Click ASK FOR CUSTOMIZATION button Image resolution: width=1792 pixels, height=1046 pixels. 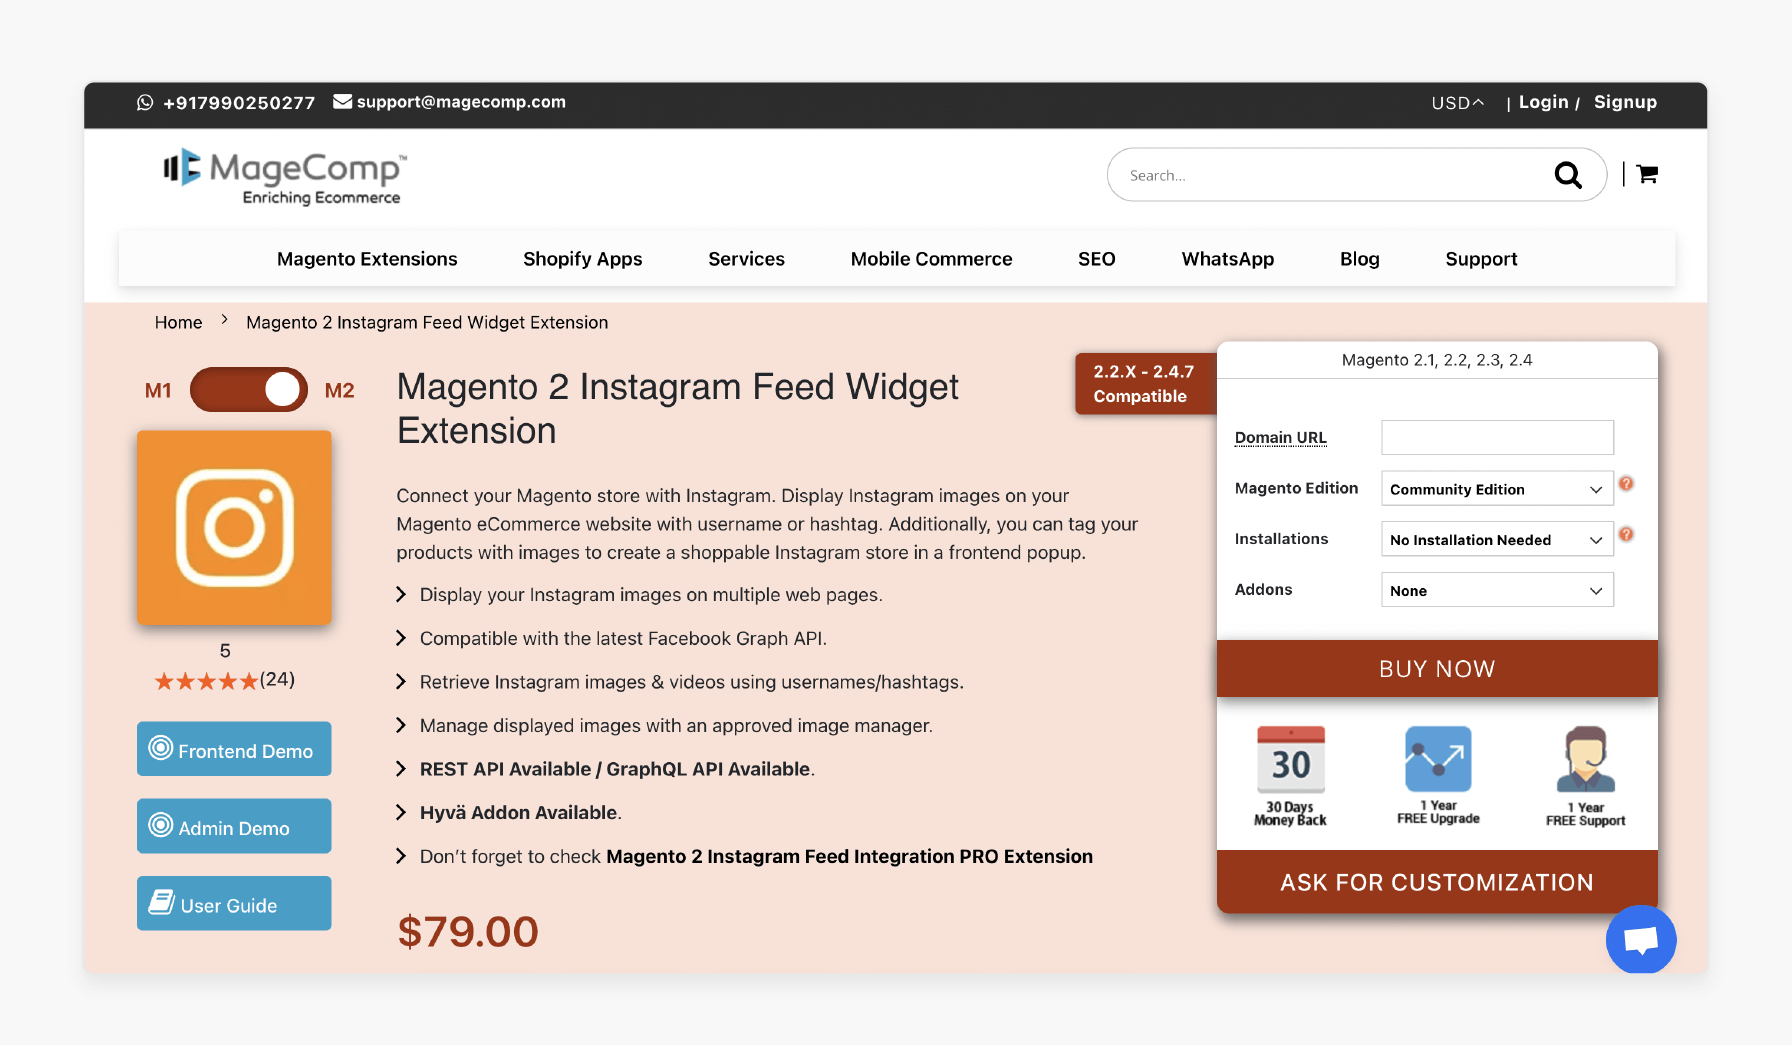[1437, 882]
